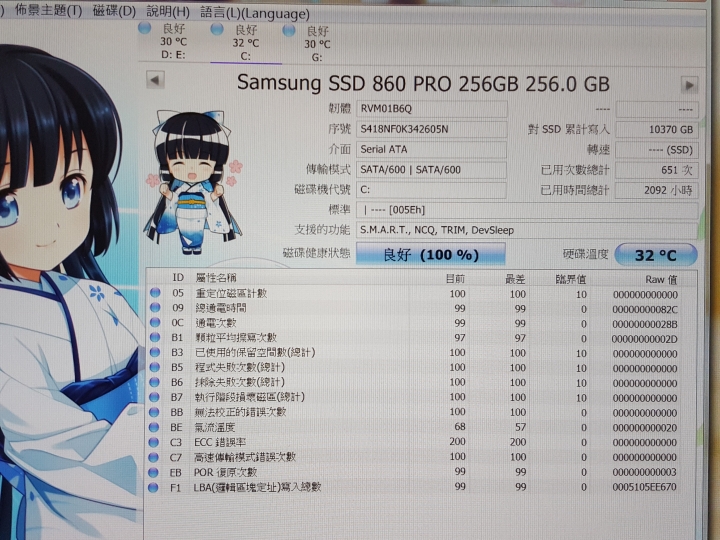
Task: Click the 屬性名稱 column header
Action: [x=216, y=277]
